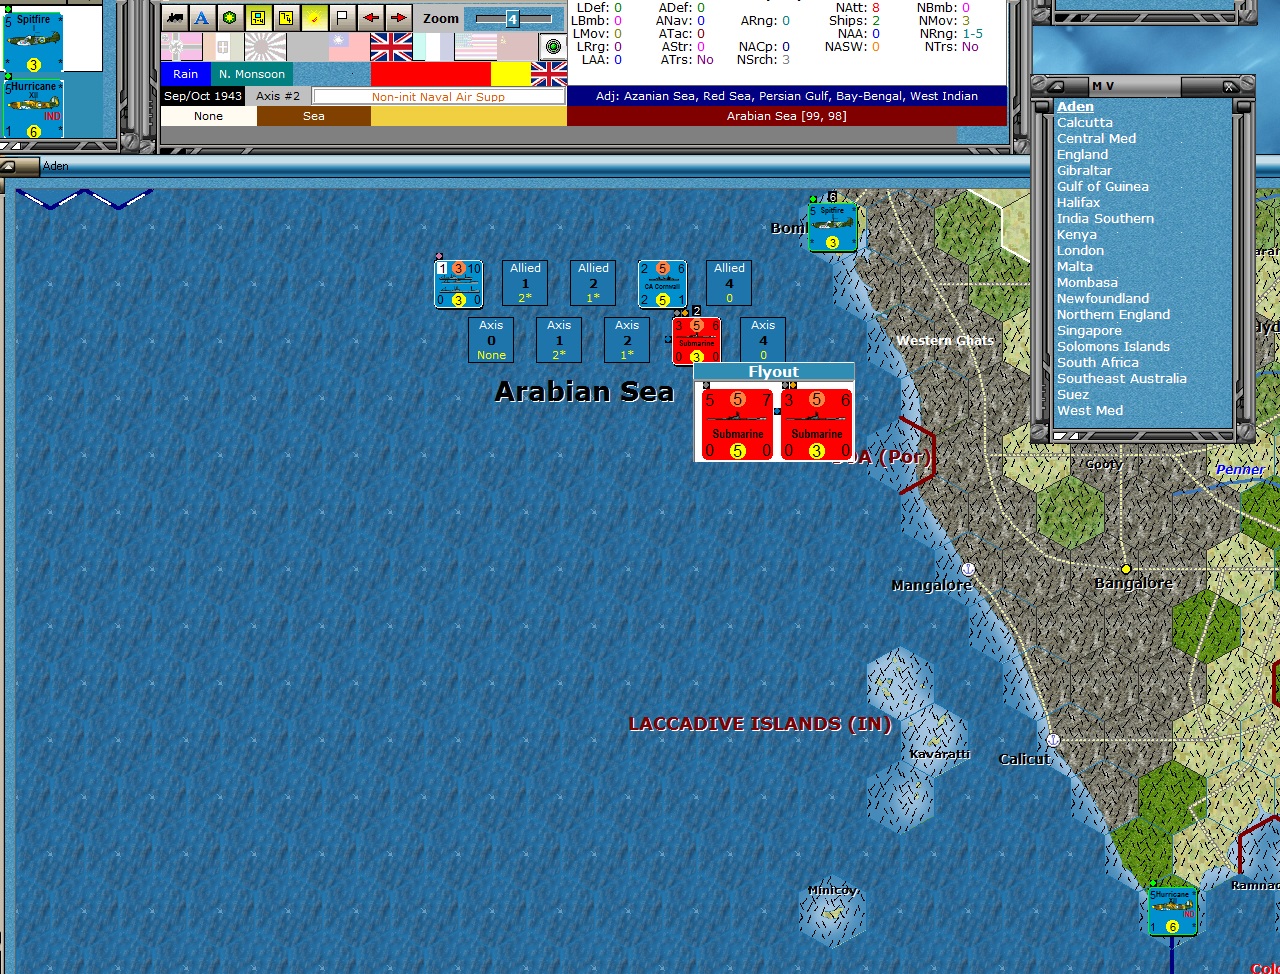Viewport: 1280px width, 974px height.
Task: Select Singapore in the map view list
Action: coord(1089,330)
